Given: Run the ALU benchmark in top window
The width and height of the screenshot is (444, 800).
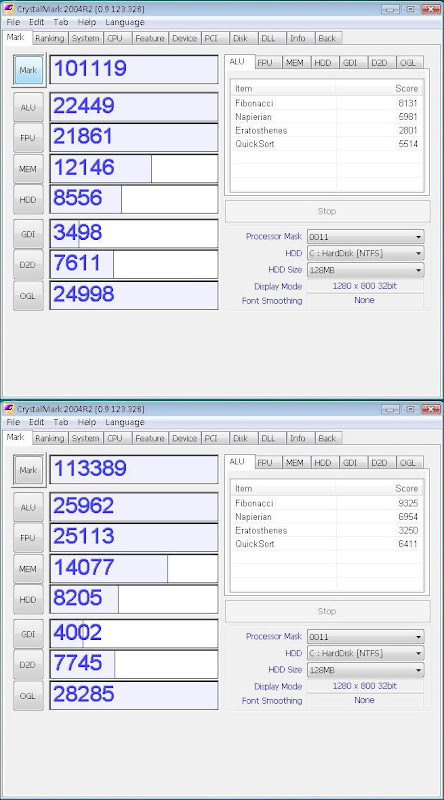Looking at the screenshot, I should pos(28,108).
